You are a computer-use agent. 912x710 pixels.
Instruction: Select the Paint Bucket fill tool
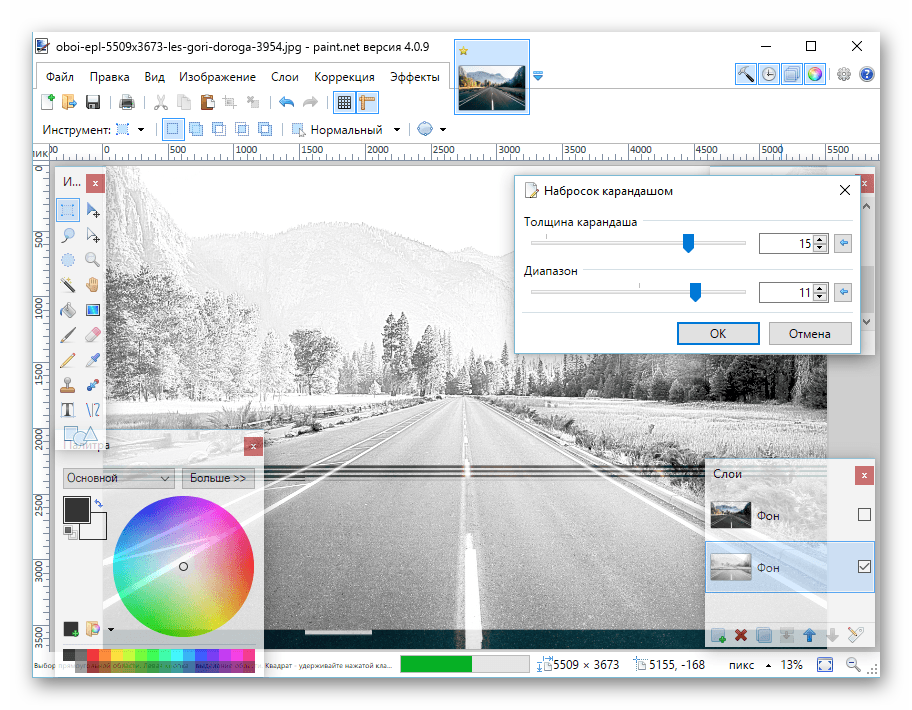click(68, 310)
